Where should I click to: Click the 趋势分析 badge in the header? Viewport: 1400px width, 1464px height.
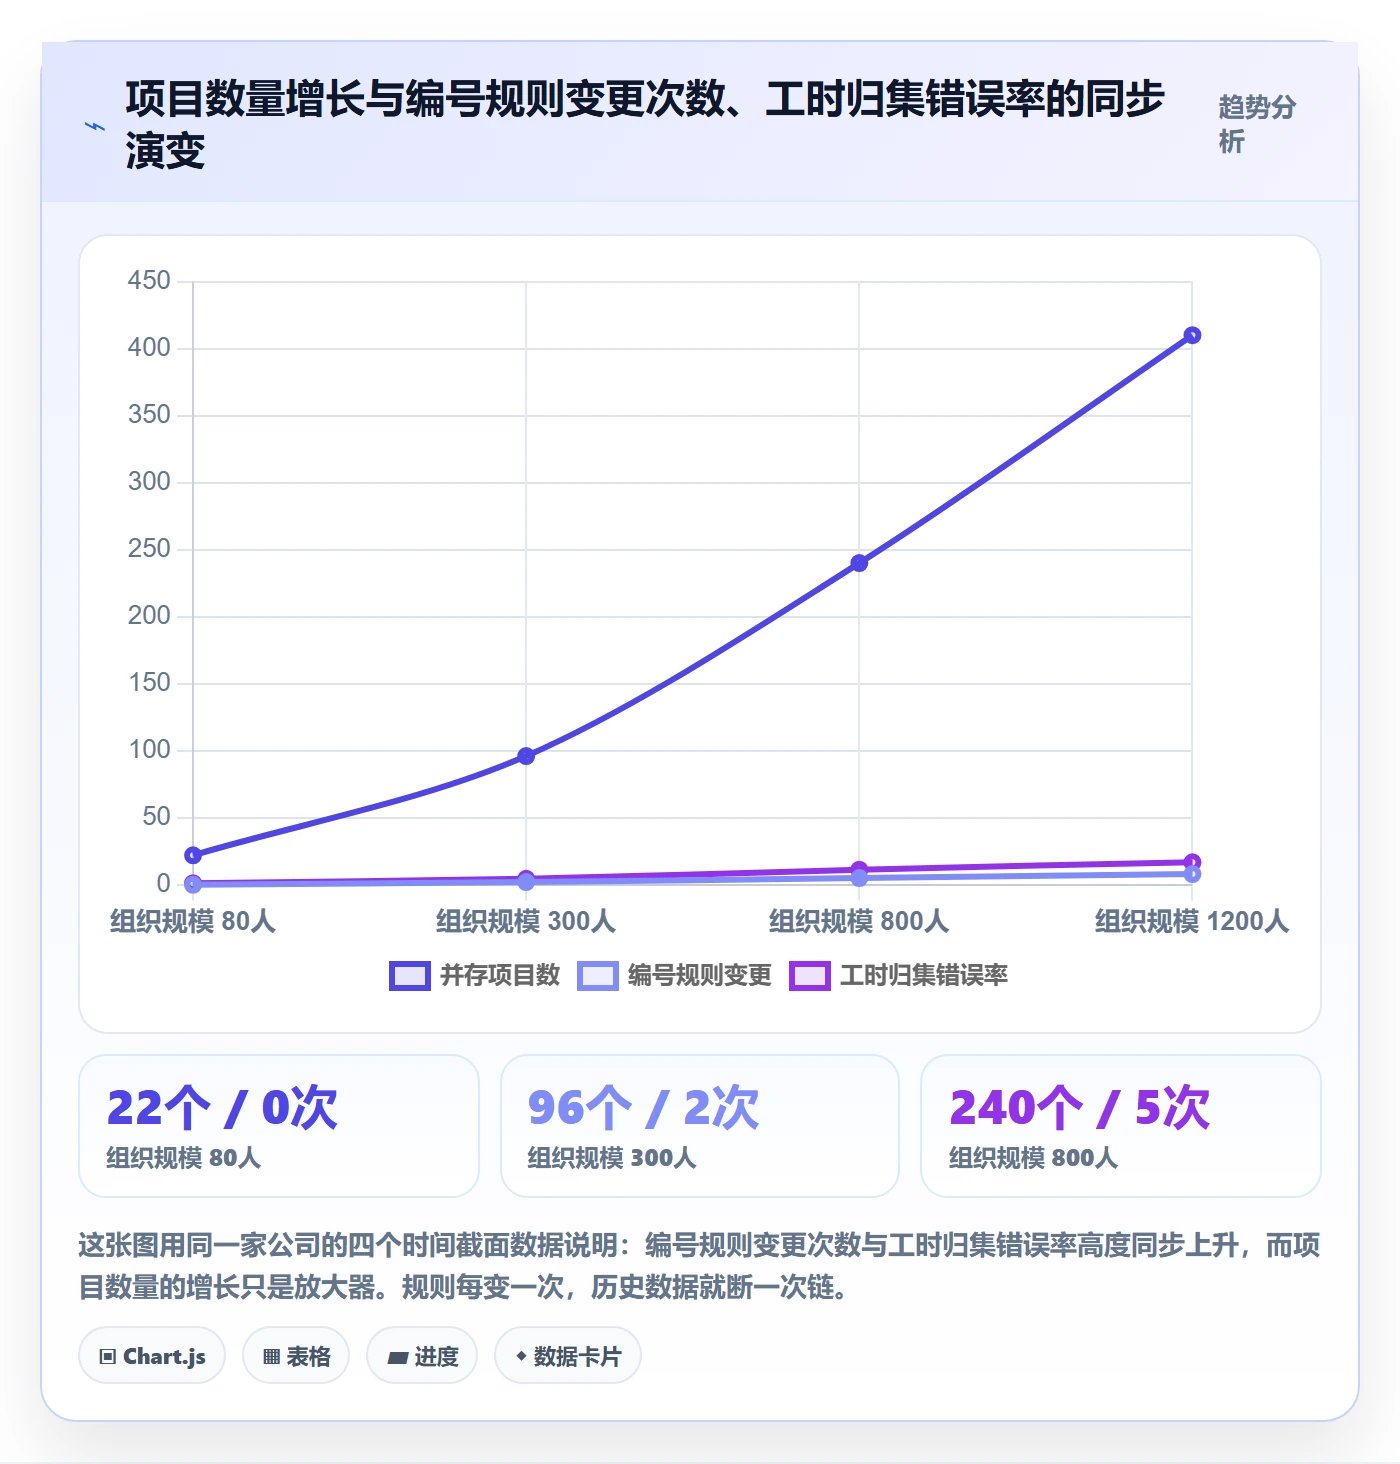coord(1258,124)
